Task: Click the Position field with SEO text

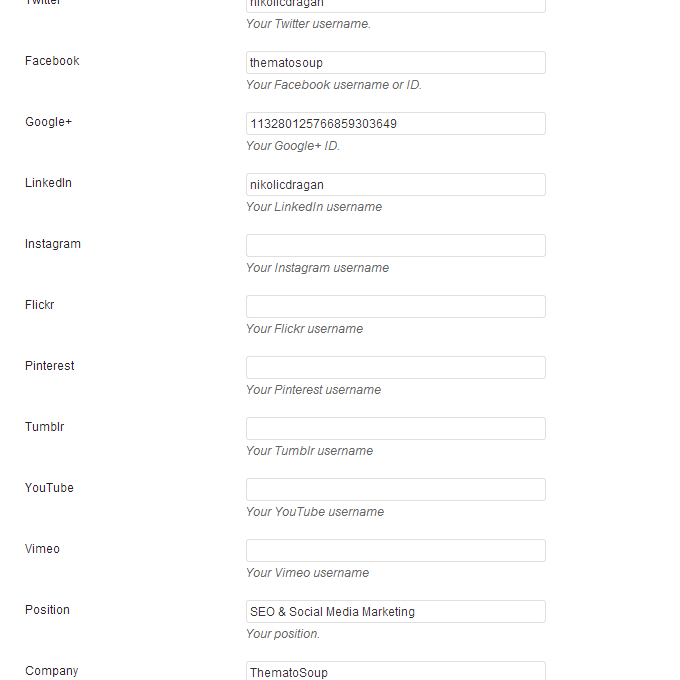Action: pos(395,612)
